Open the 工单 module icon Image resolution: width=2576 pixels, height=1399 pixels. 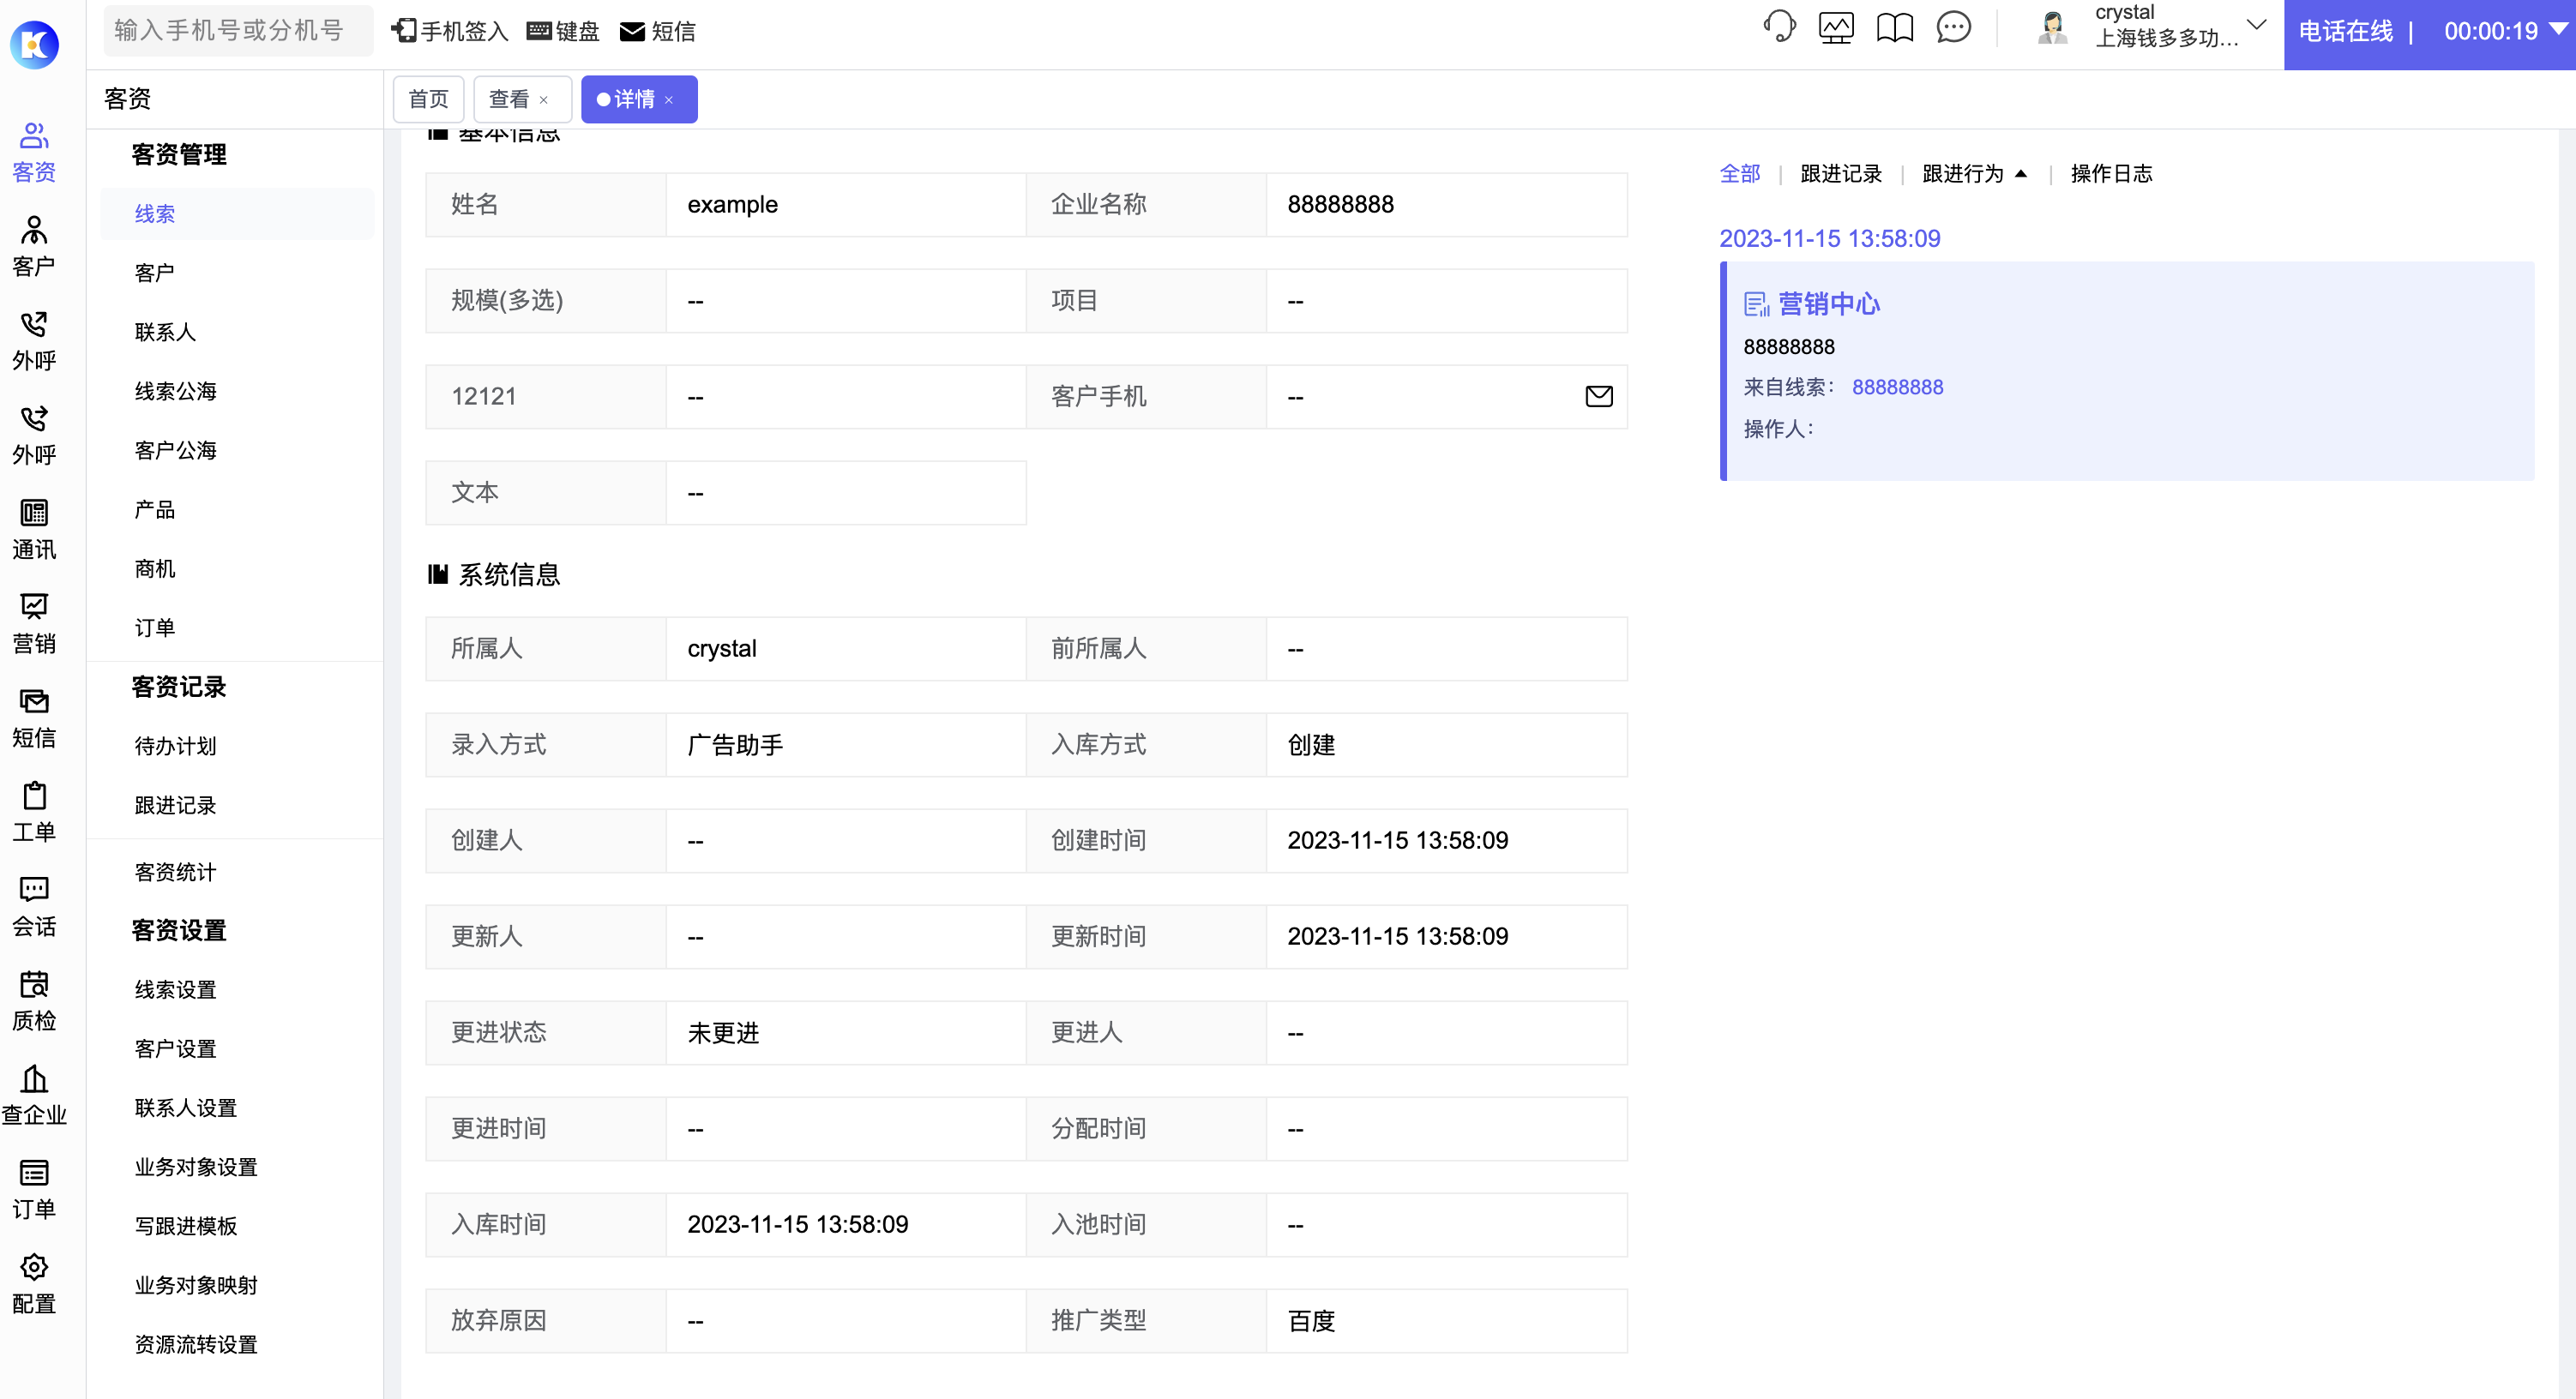(x=34, y=811)
